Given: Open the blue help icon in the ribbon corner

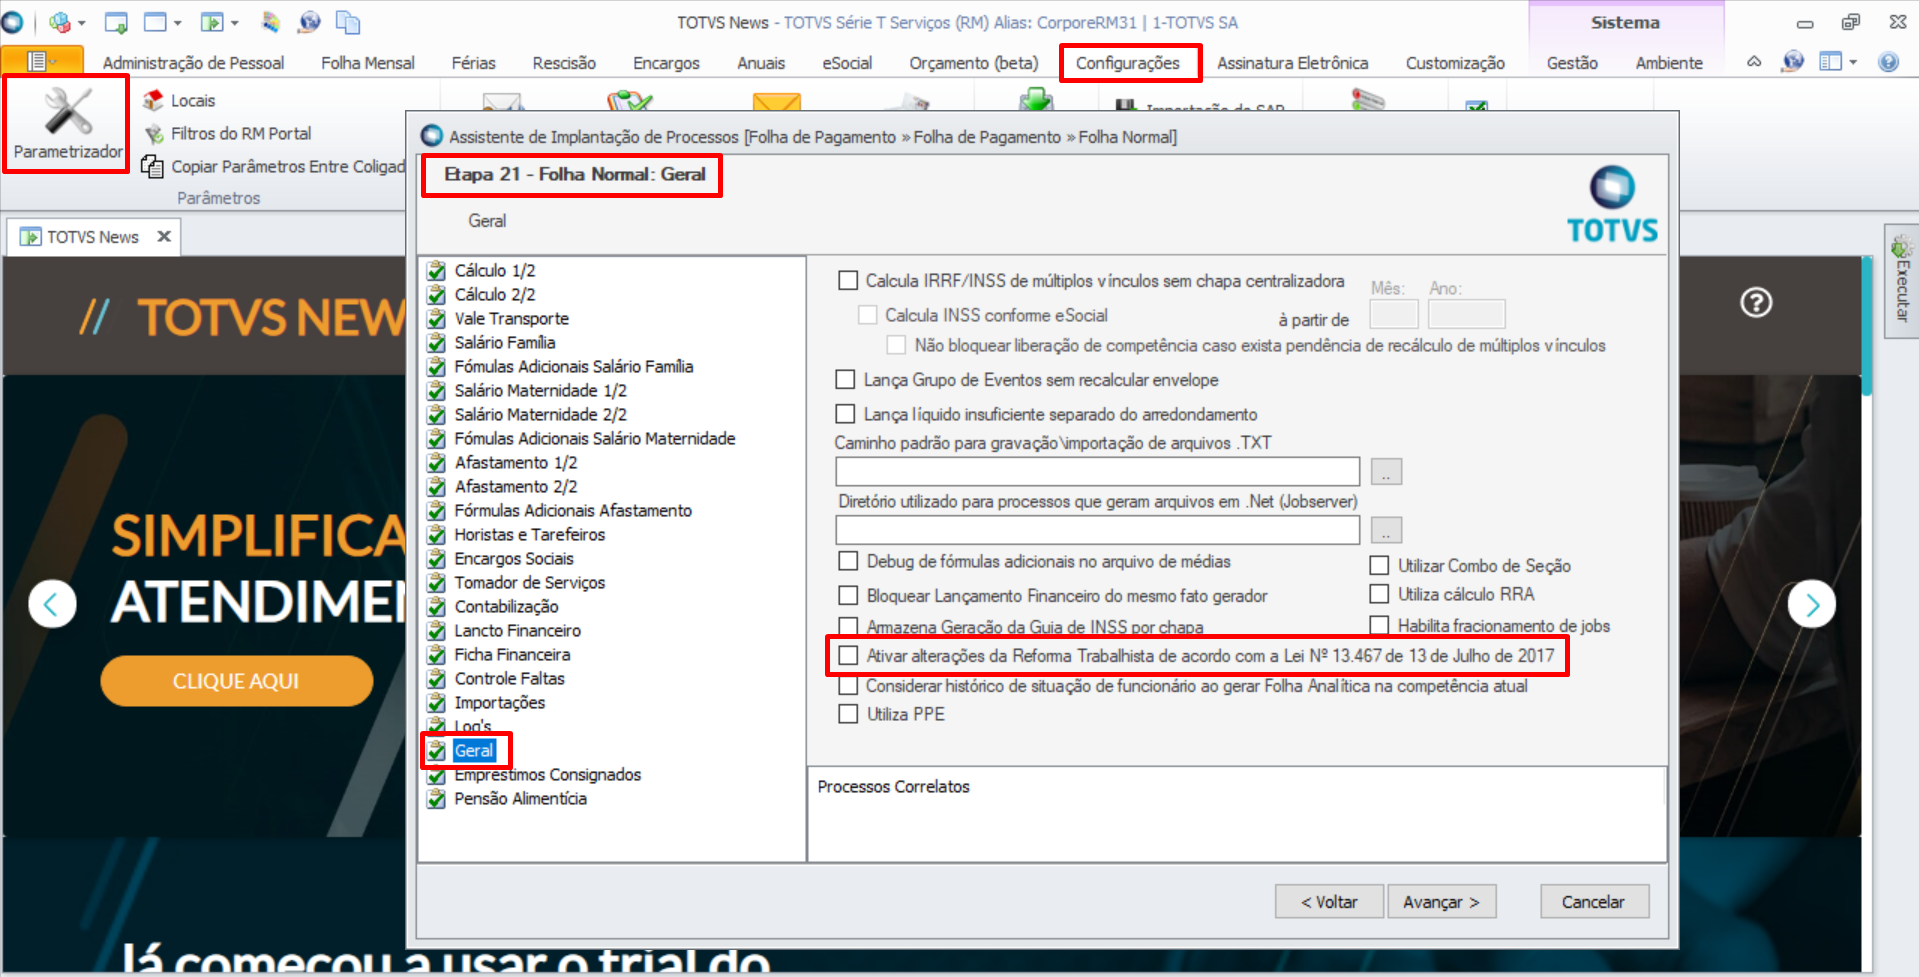Looking at the screenshot, I should coord(1888,62).
